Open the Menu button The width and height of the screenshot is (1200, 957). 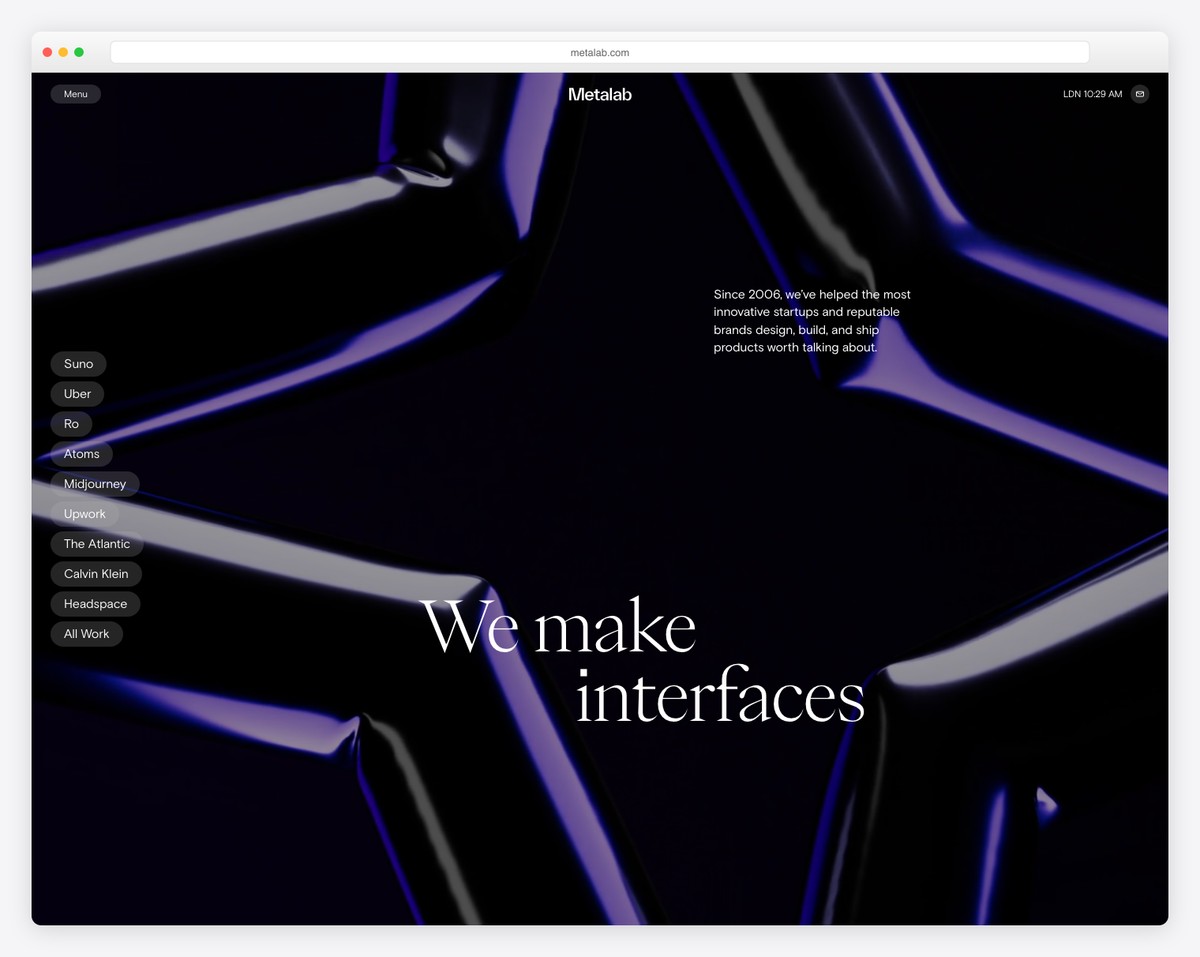click(75, 93)
